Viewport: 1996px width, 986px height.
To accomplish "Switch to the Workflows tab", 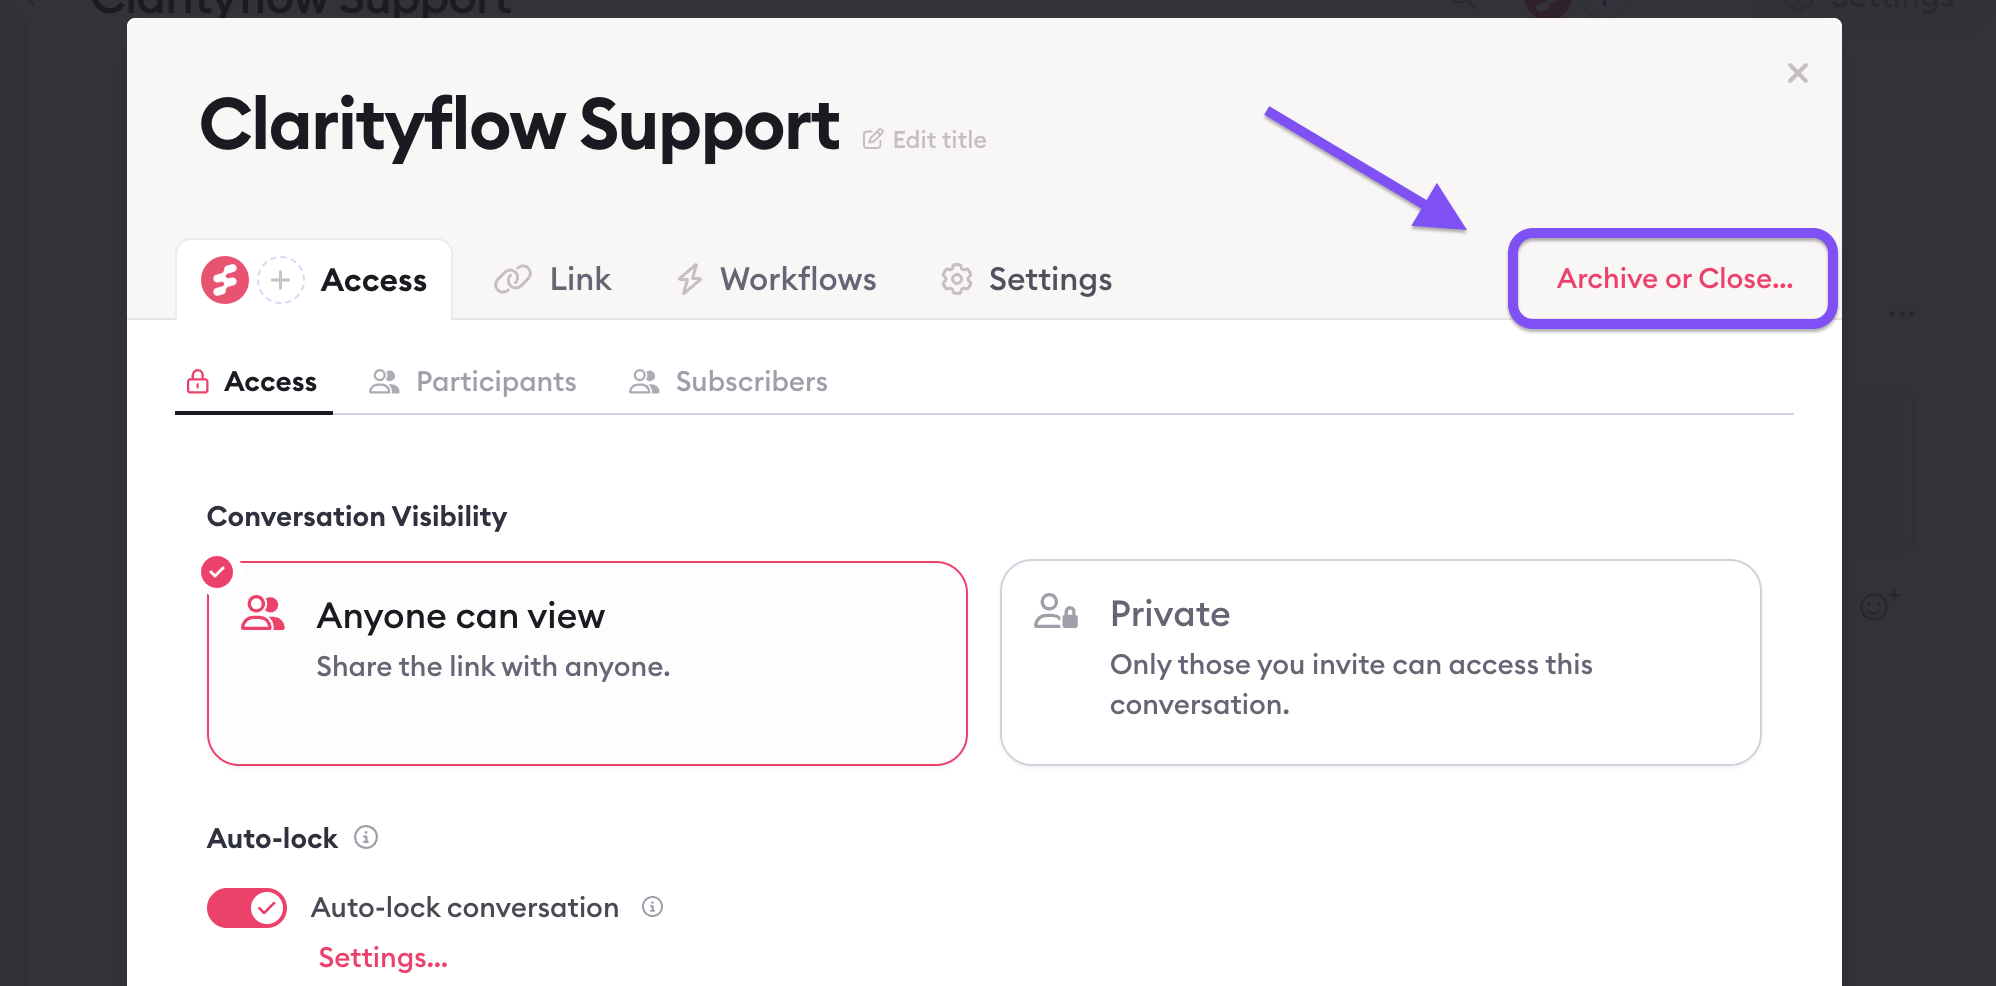I will pos(776,279).
